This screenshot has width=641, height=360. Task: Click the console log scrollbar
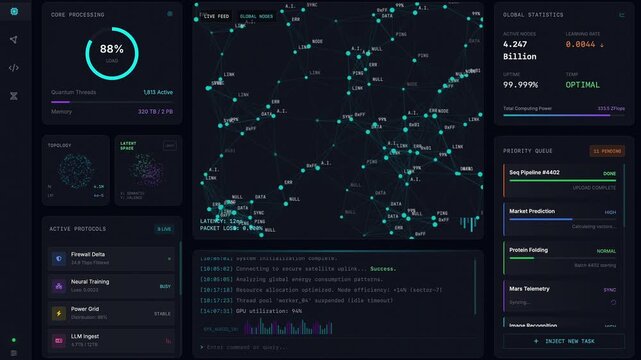pyautogui.click(x=475, y=286)
